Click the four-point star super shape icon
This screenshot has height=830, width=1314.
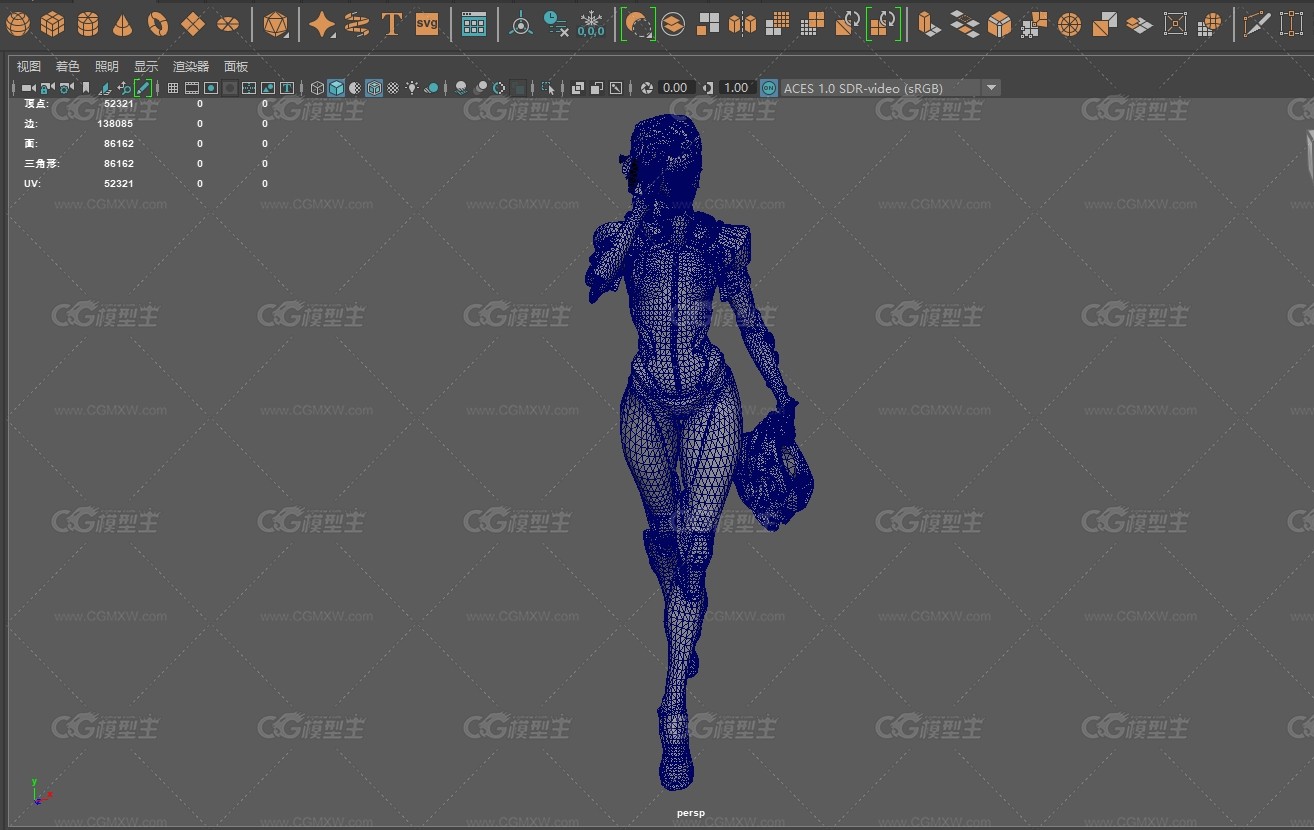point(322,23)
